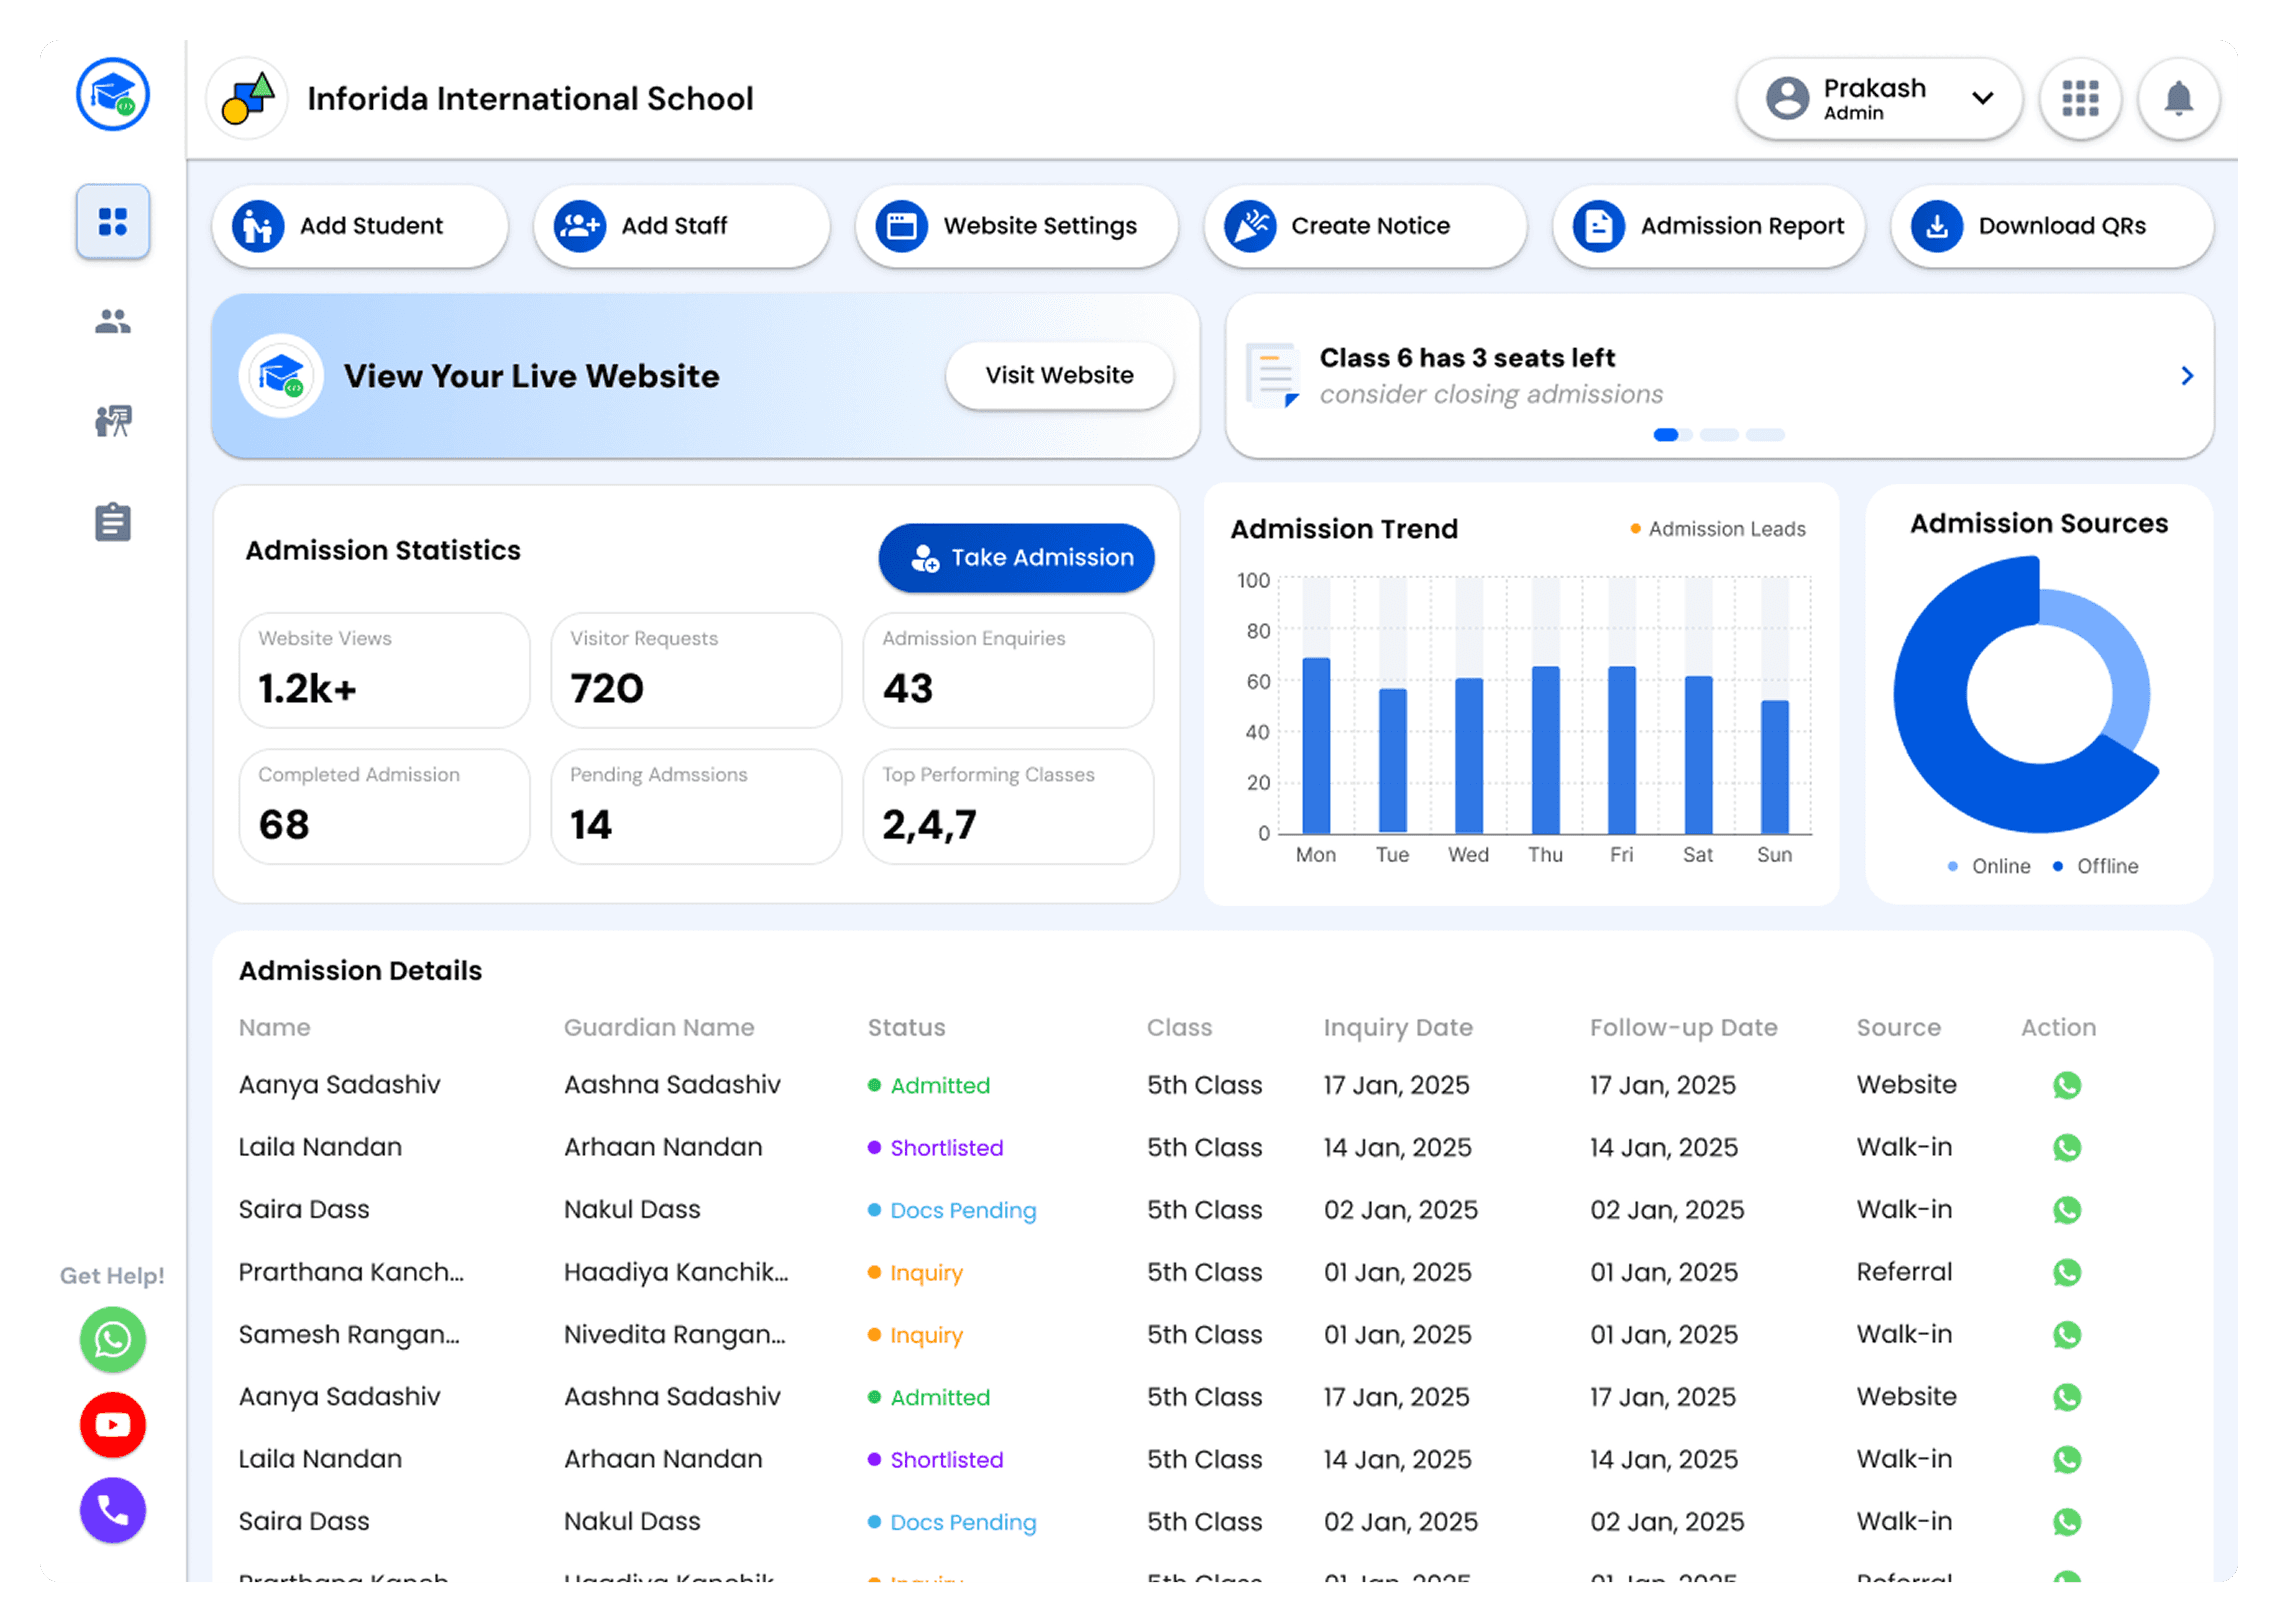Click the WhatsApp help icon in sidebar
Screen dimensions: 2282x1623
pos(113,1339)
